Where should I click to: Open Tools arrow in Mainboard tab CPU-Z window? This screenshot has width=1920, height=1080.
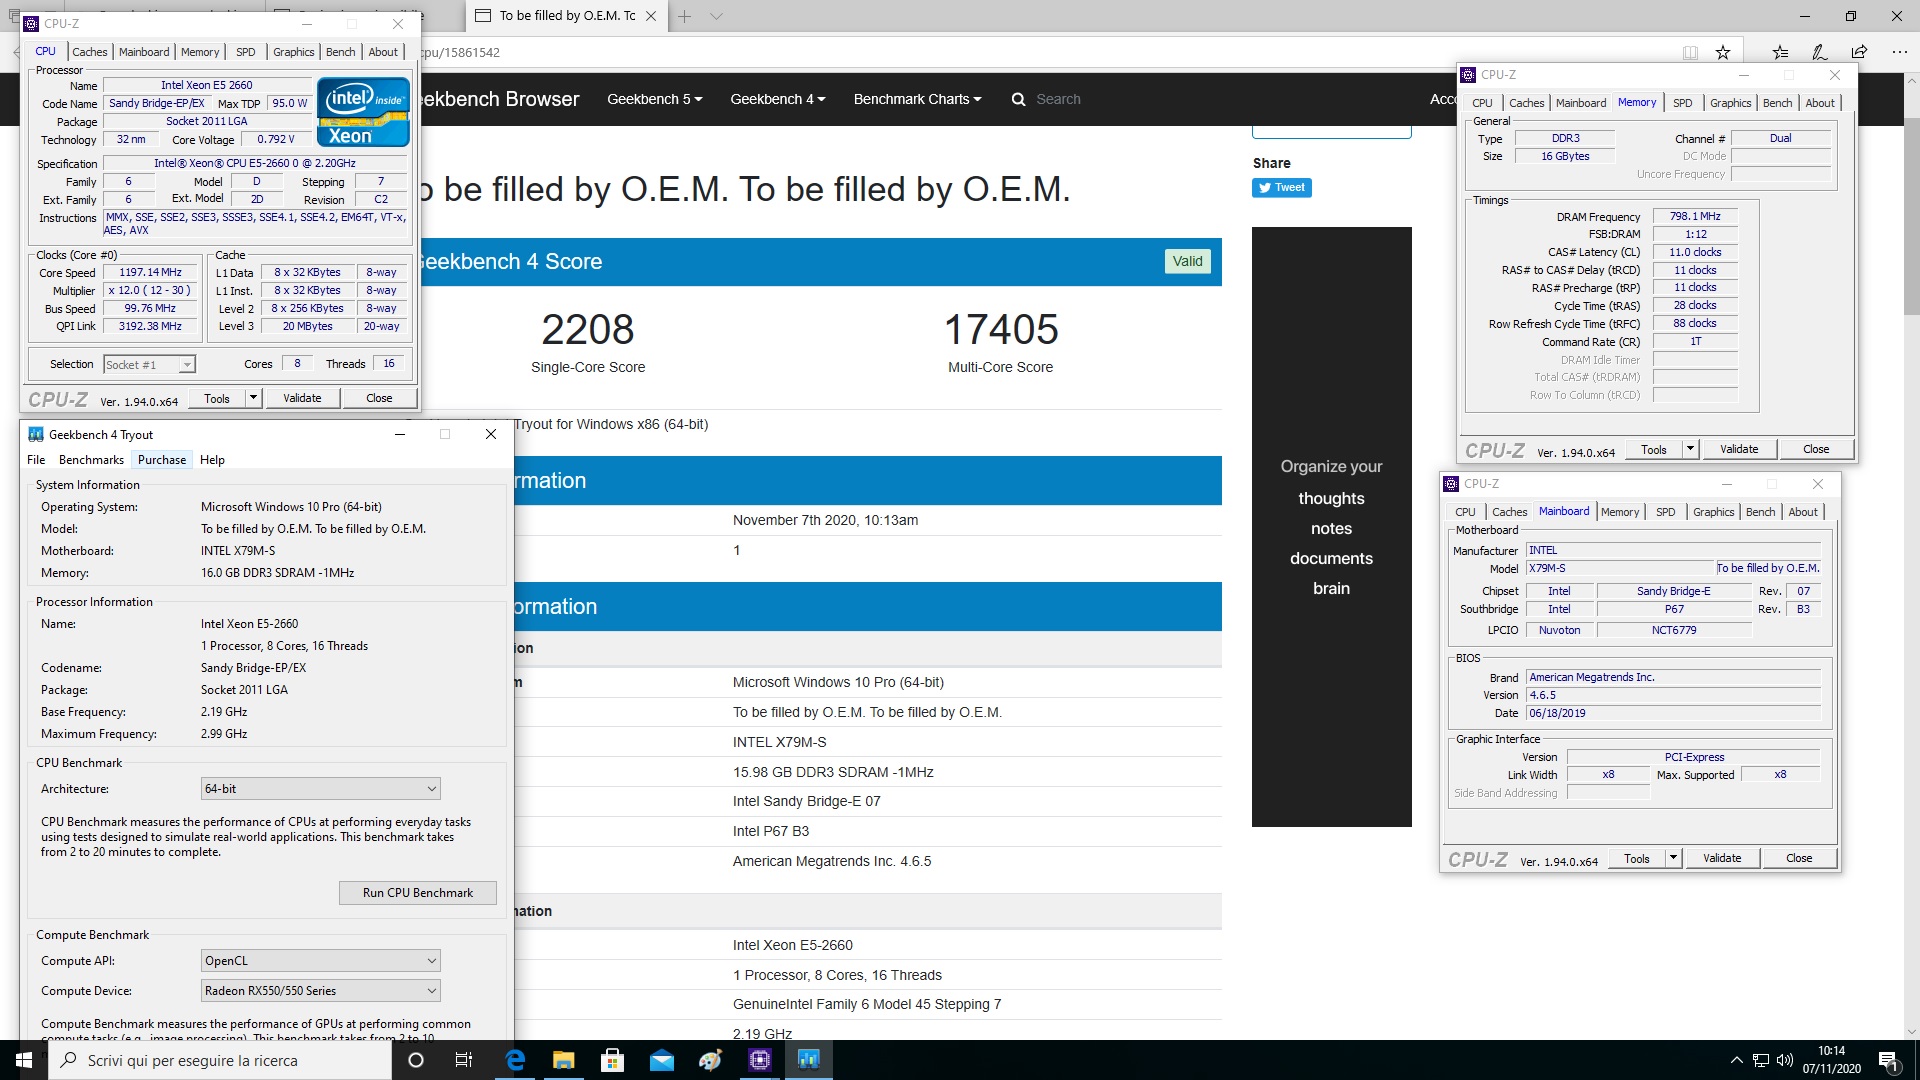[x=1673, y=858]
